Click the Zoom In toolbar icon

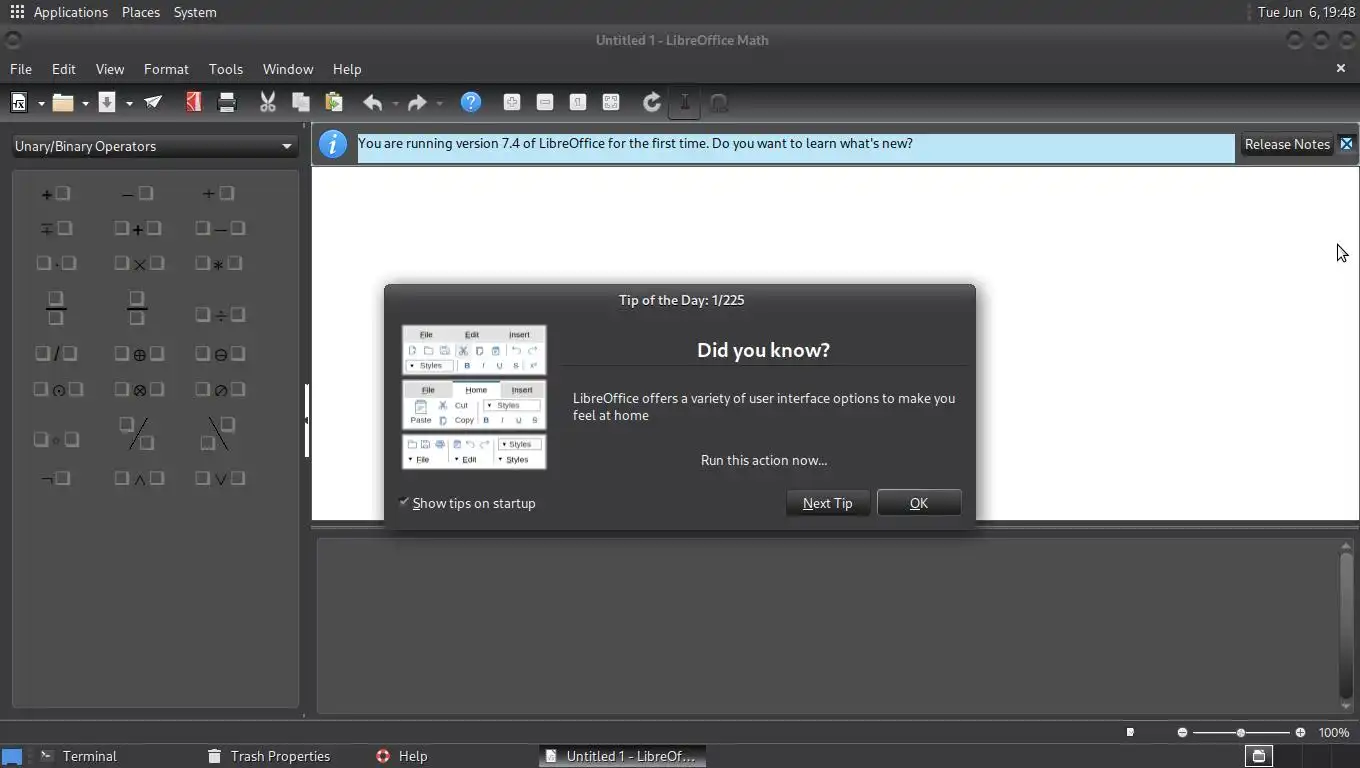512,102
